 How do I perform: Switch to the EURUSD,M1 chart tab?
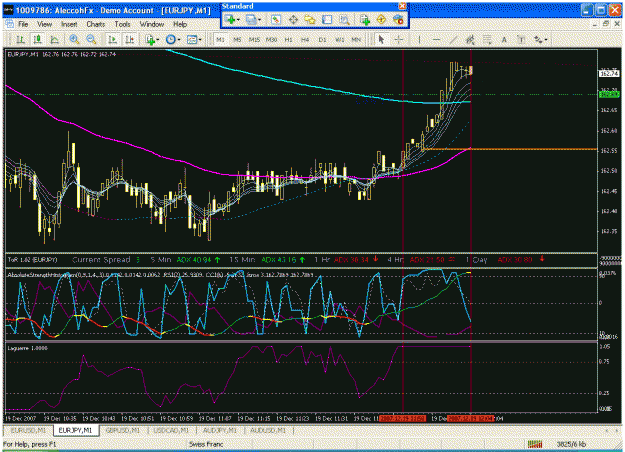click(28, 430)
